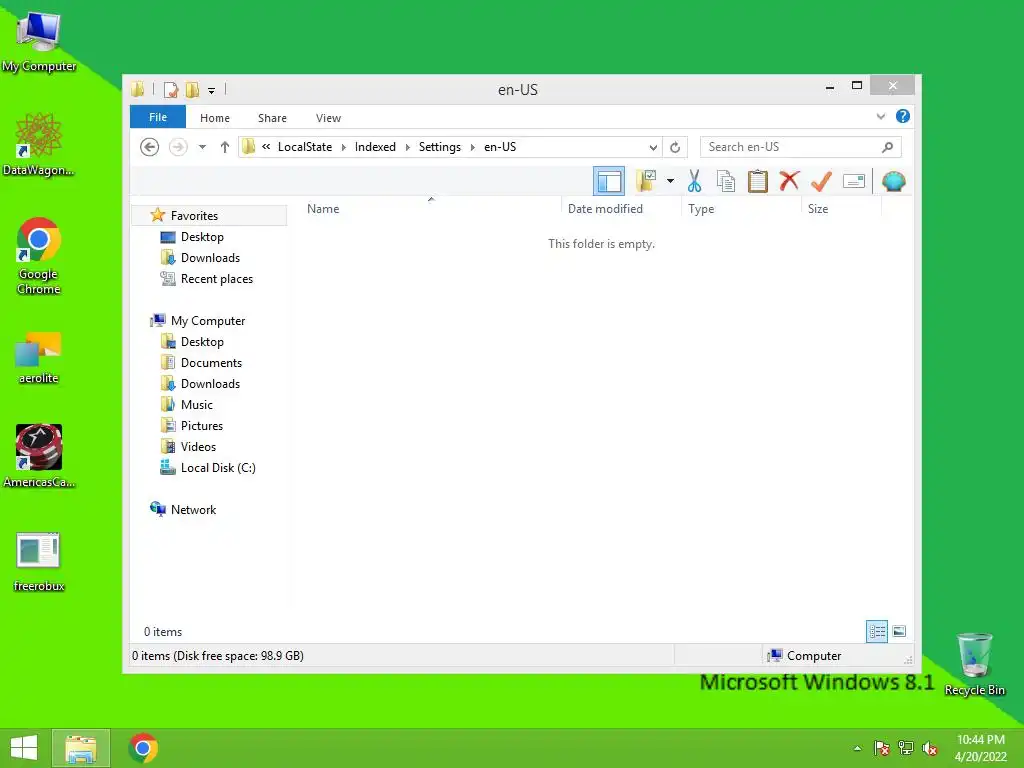Screen dimensions: 1024x768
Task: Go up one level with Up arrow
Action: click(x=225, y=147)
